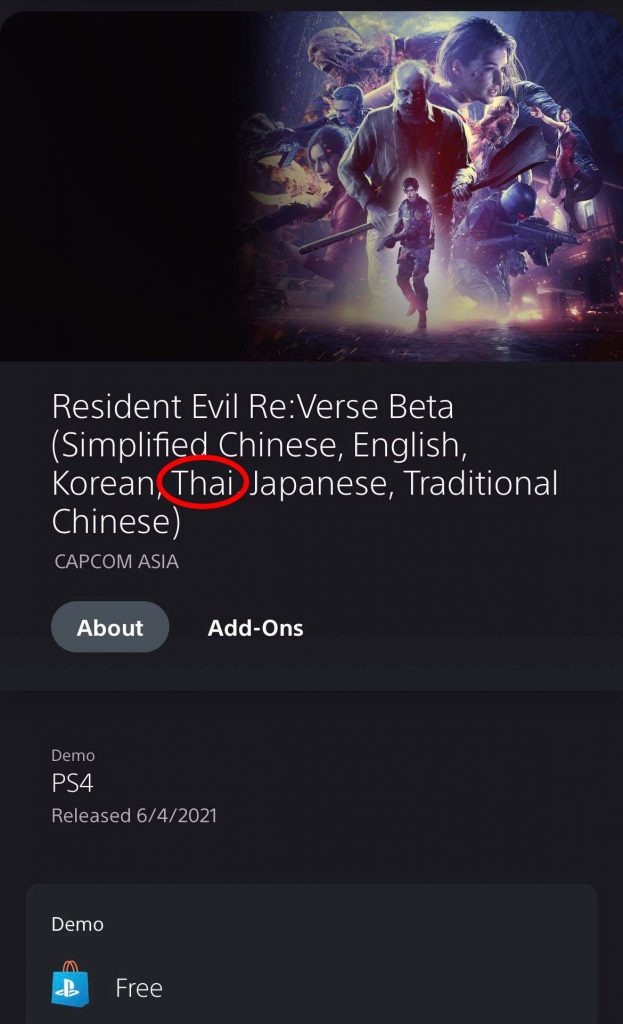Click the red-circled word Thai

[x=203, y=483]
